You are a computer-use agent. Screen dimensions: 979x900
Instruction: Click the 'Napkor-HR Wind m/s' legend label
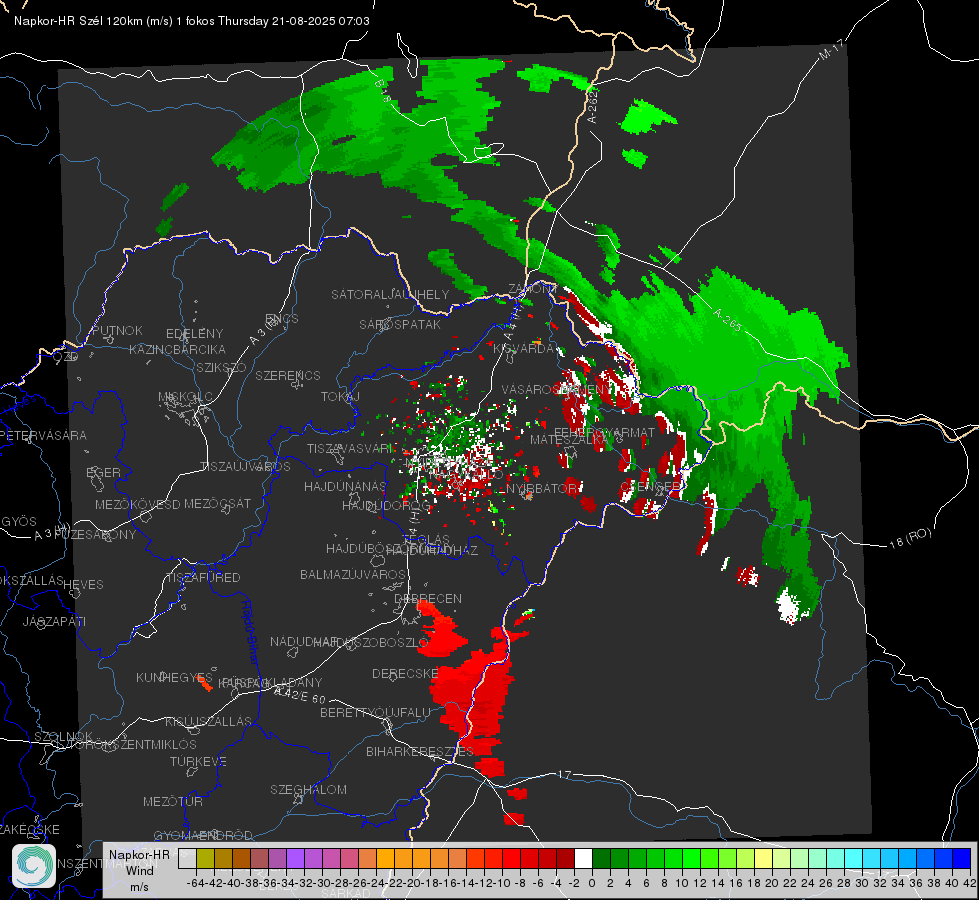pyautogui.click(x=139, y=870)
